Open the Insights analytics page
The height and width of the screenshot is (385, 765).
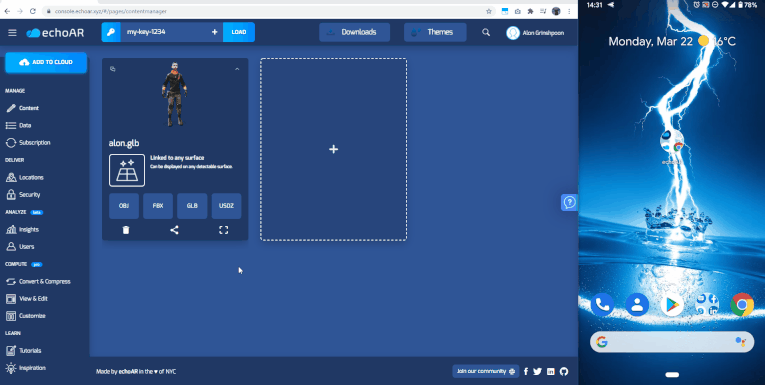pyautogui.click(x=22, y=229)
